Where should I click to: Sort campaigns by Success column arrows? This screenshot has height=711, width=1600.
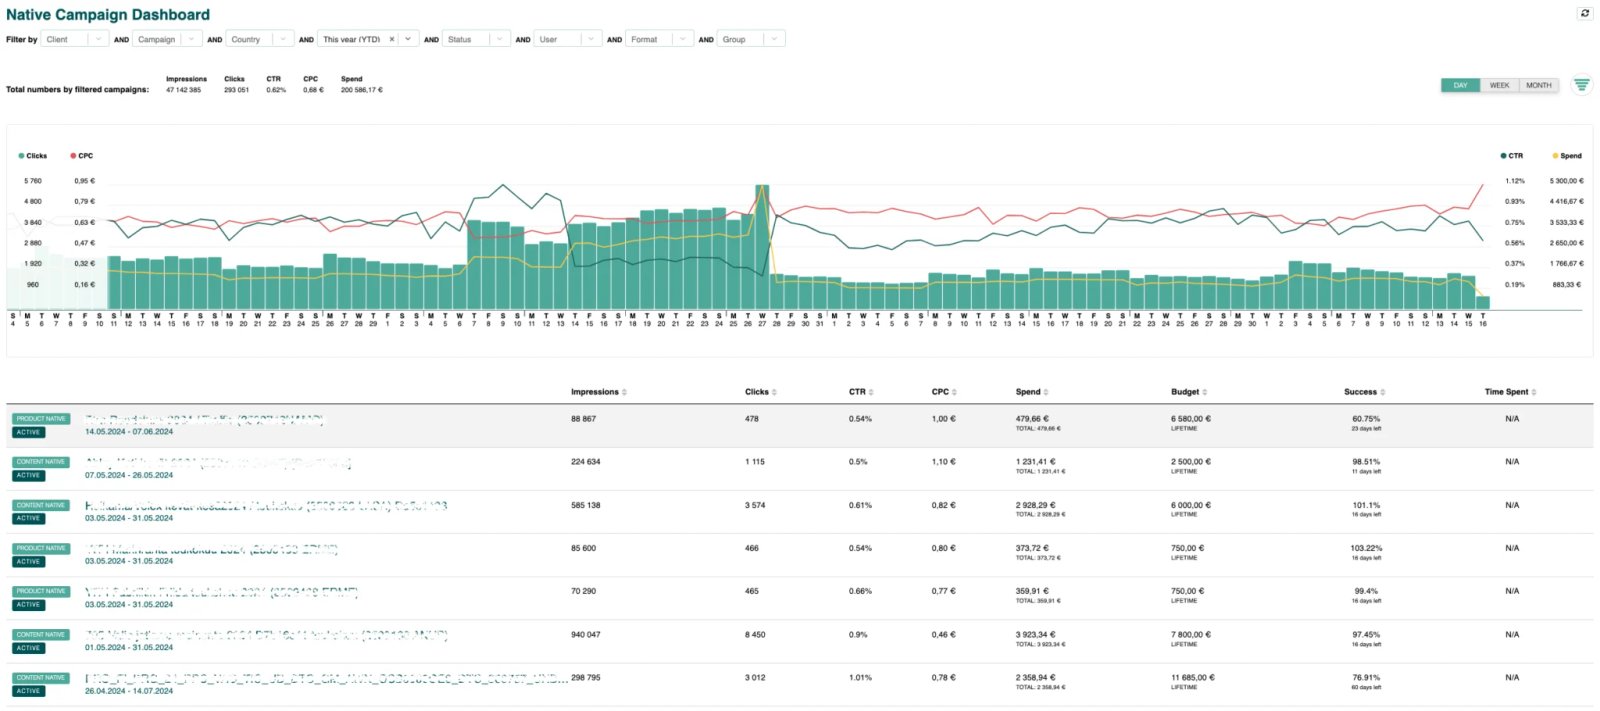pos(1383,392)
